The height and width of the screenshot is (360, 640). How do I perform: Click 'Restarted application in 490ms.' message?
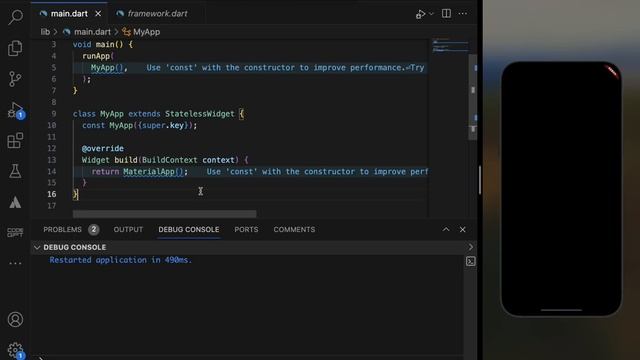120,260
